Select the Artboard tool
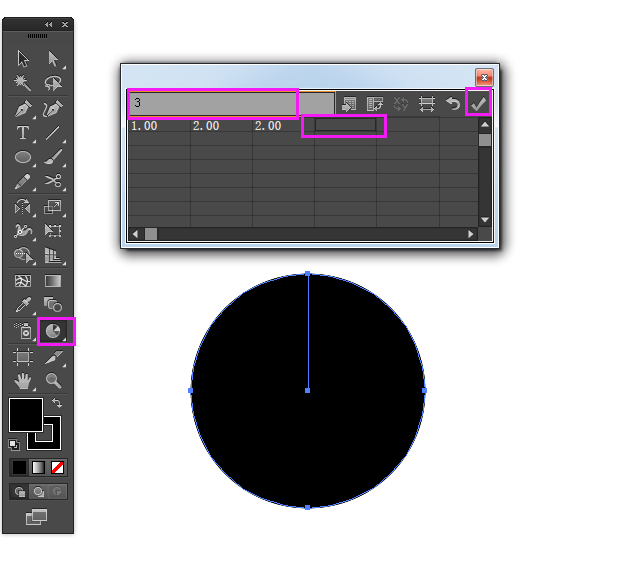This screenshot has width=620, height=584. (x=23, y=357)
